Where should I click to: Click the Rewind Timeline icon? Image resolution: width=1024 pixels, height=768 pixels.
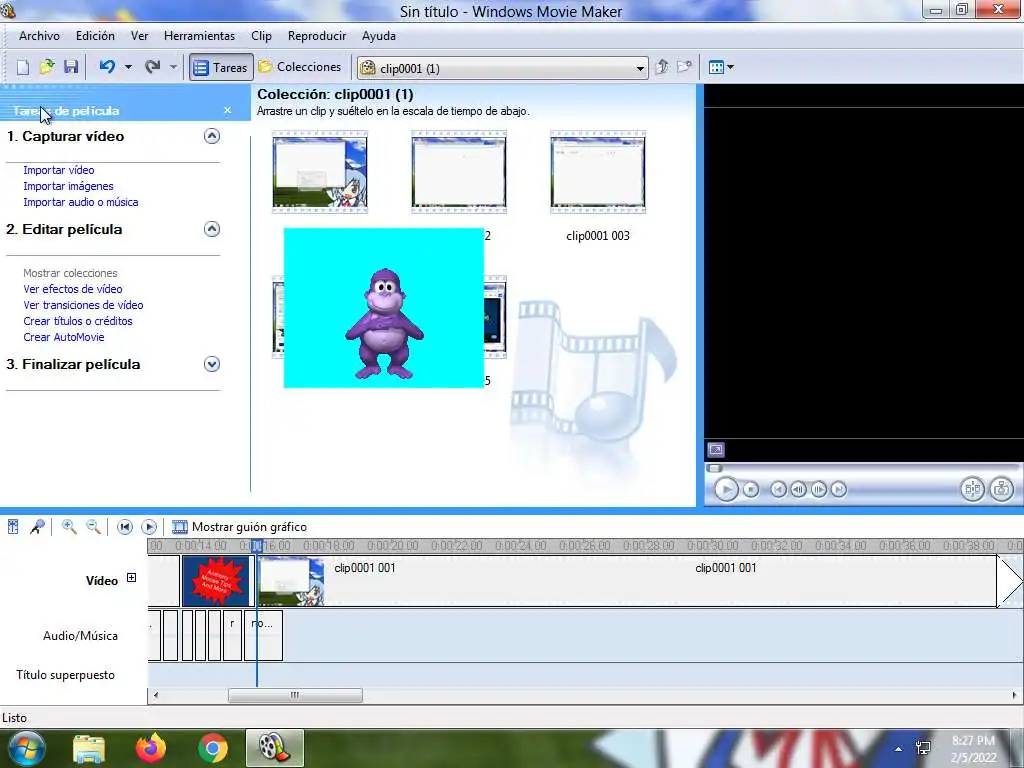coord(125,526)
